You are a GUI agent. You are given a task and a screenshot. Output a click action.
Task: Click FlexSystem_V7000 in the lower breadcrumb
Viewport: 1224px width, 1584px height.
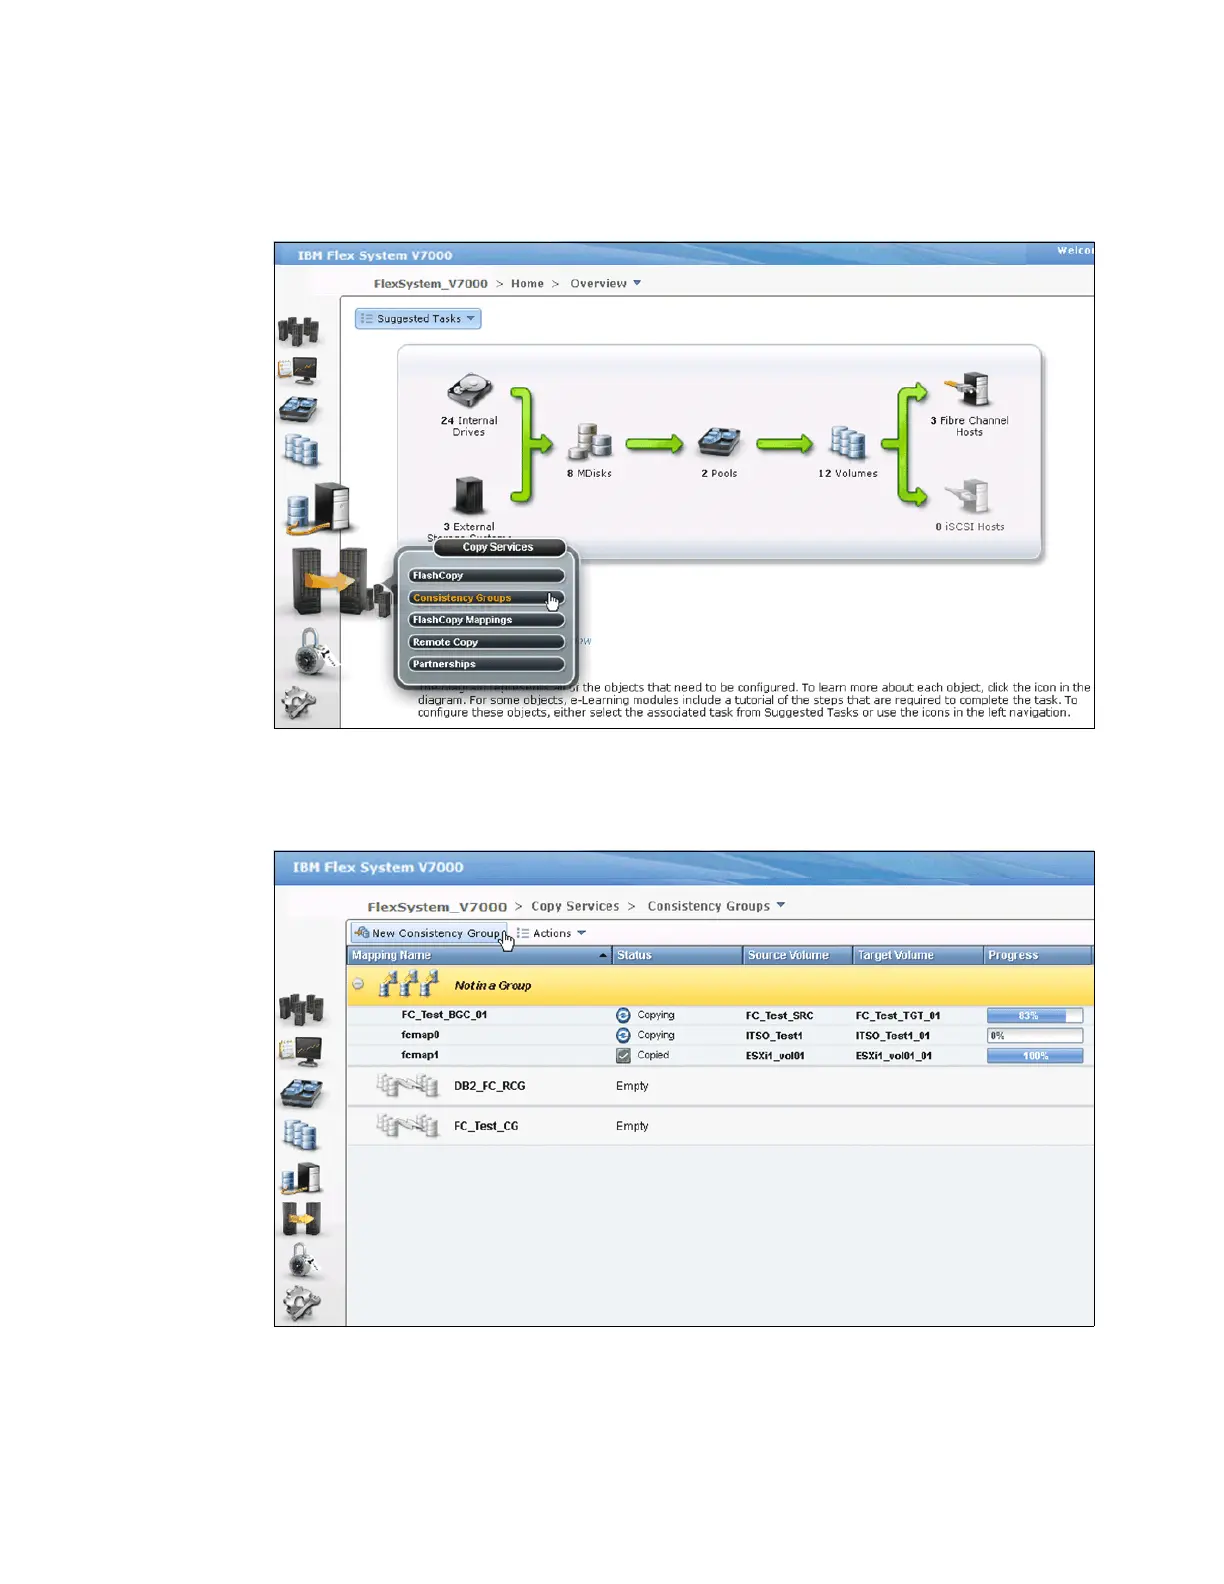[x=437, y=907]
